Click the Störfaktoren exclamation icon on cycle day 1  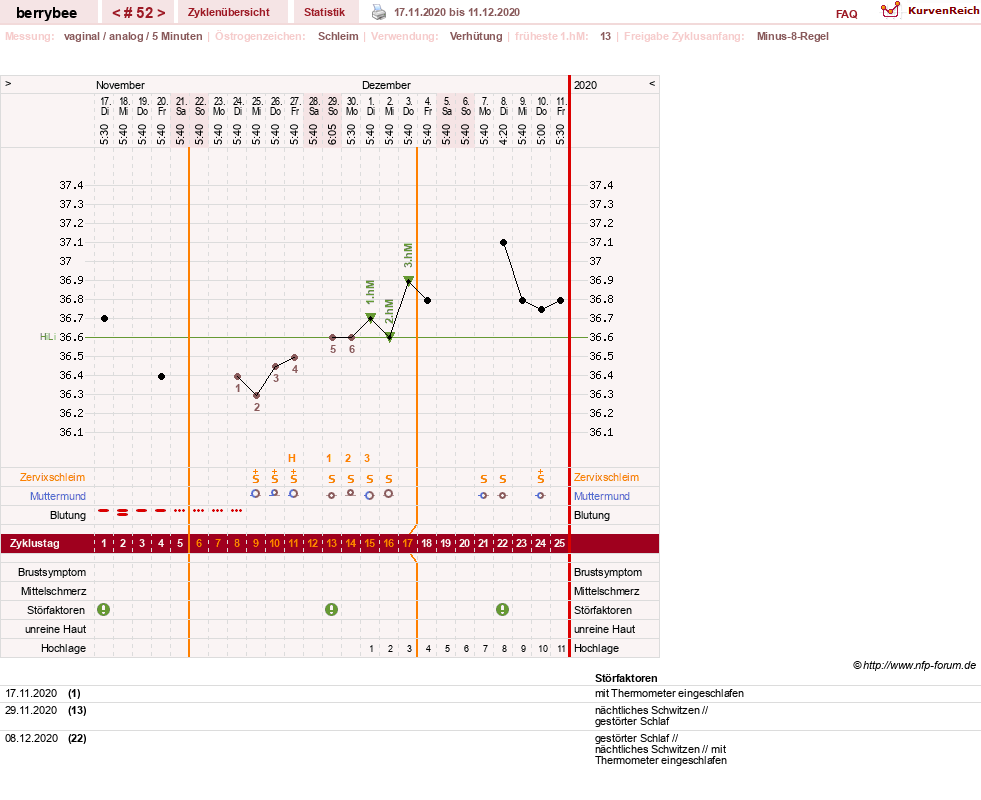click(104, 610)
